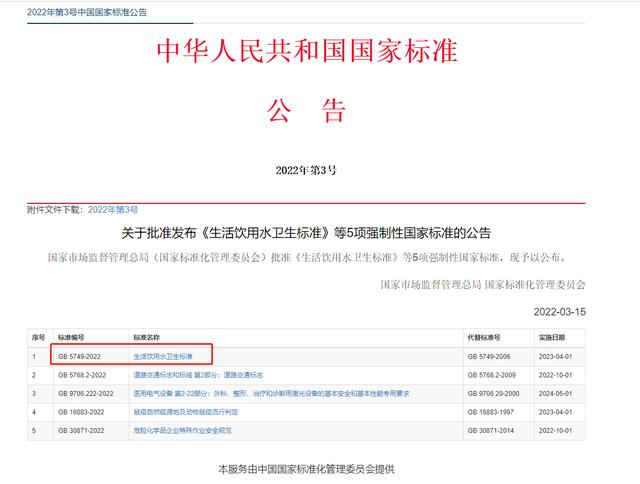The image size is (640, 484).
Task: Select the GB 30871-2022 standard number cell
Action: point(80,430)
